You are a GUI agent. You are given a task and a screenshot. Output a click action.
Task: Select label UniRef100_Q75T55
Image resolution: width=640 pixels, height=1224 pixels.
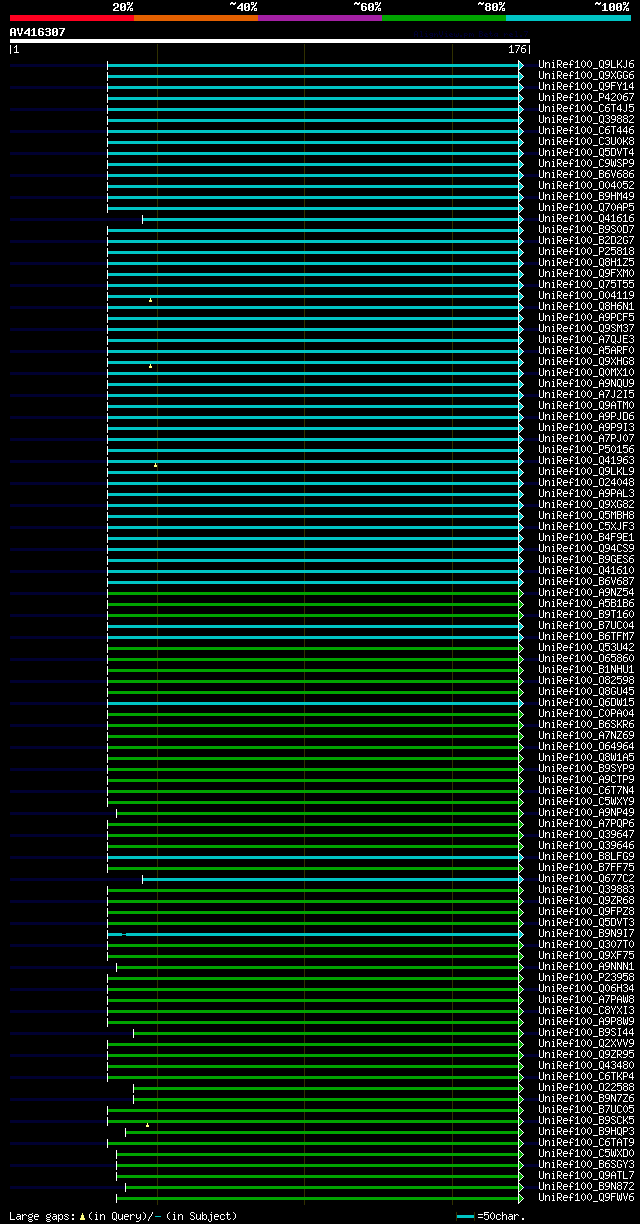(586, 284)
